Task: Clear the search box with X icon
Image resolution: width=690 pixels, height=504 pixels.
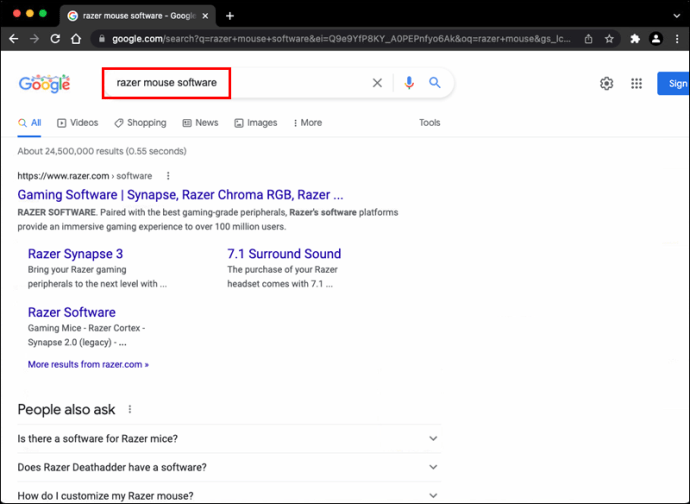Action: click(x=377, y=83)
